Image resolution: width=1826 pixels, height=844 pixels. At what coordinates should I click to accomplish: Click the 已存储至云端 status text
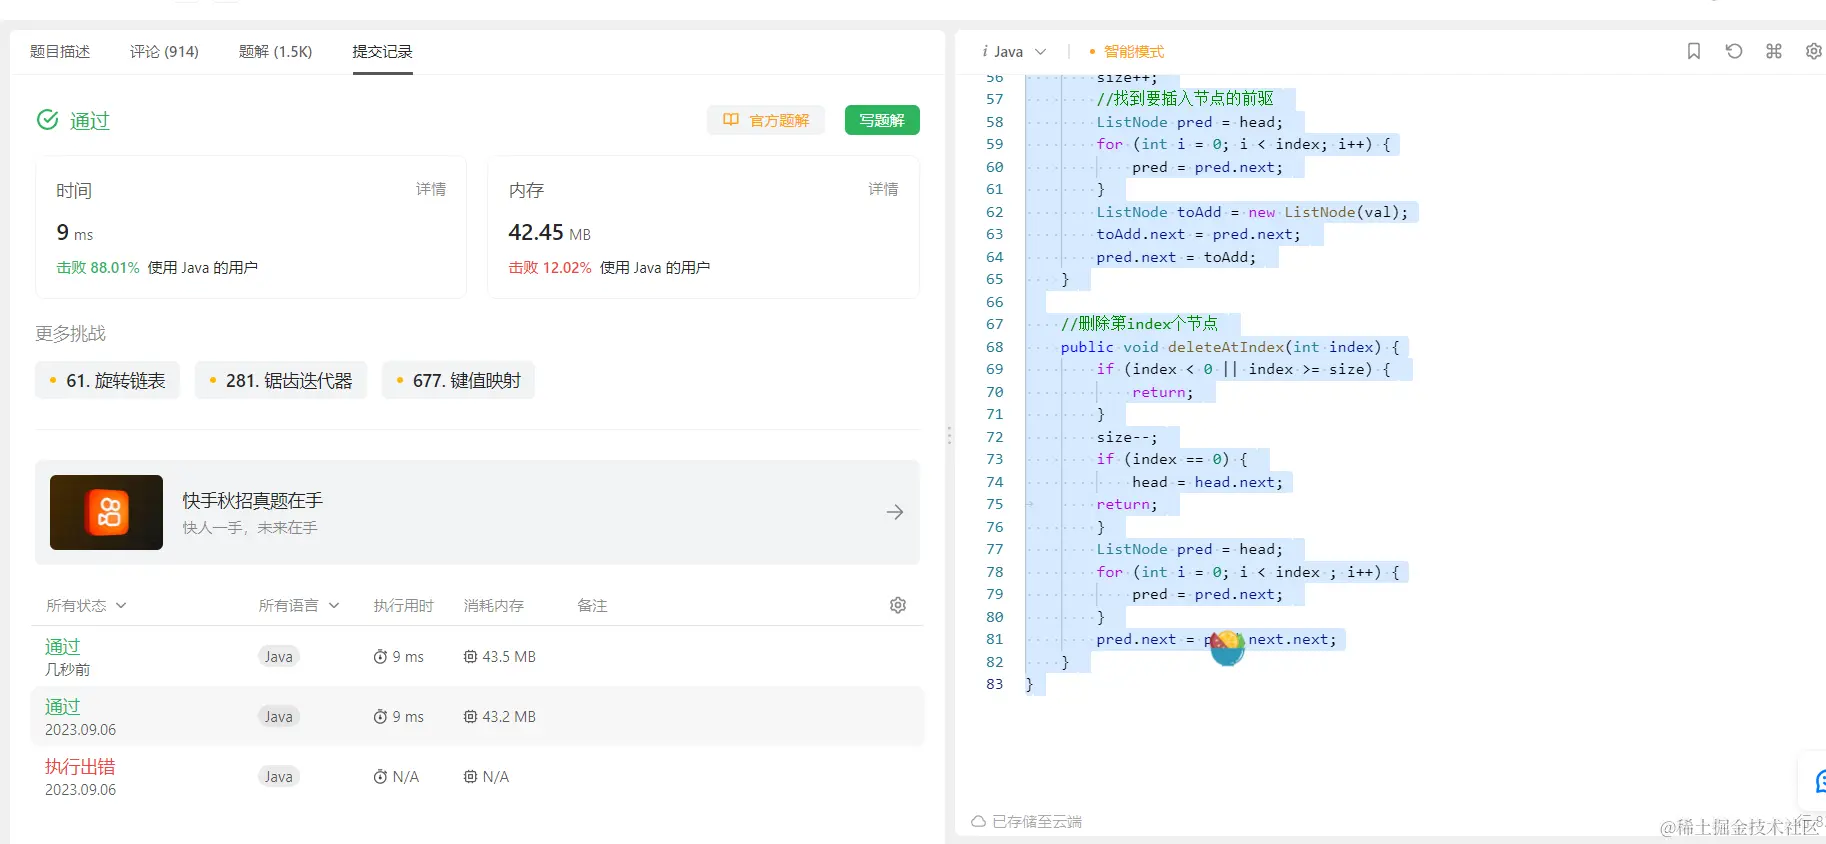(x=1037, y=822)
